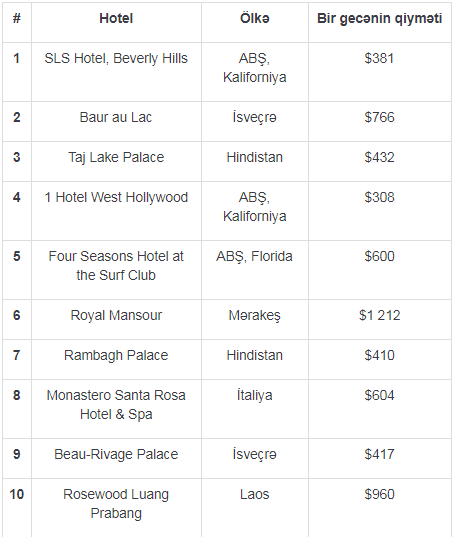Select the ABŞ, Florida cell
The image size is (452, 537).
click(x=254, y=257)
